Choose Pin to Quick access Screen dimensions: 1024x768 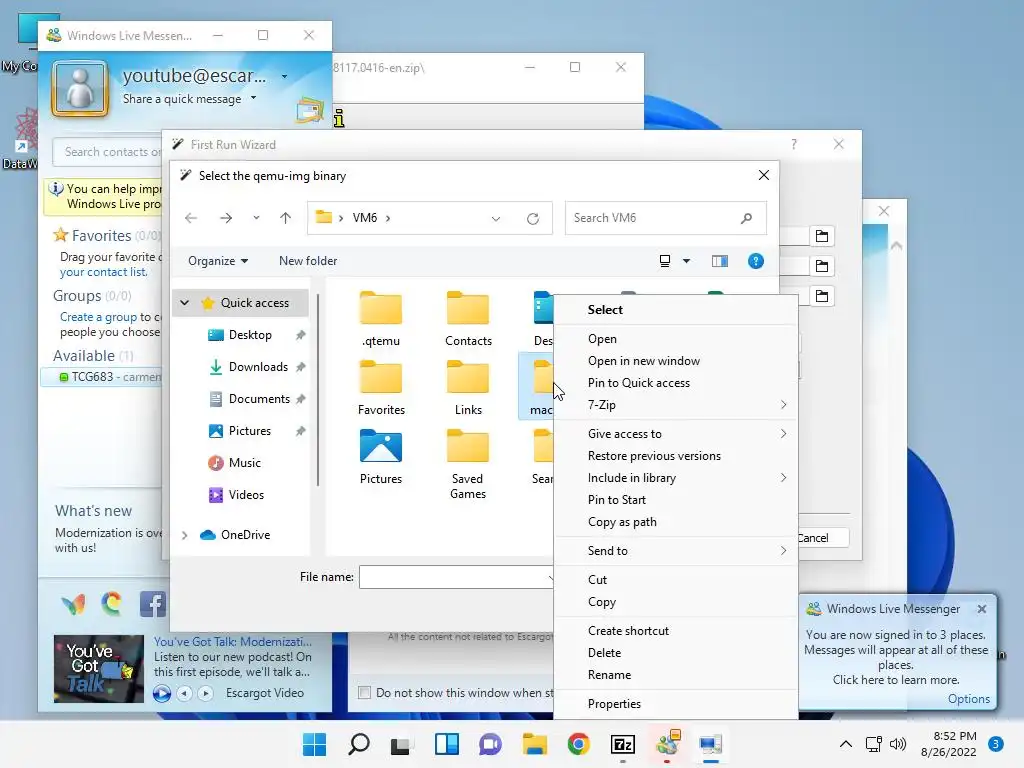675,383
